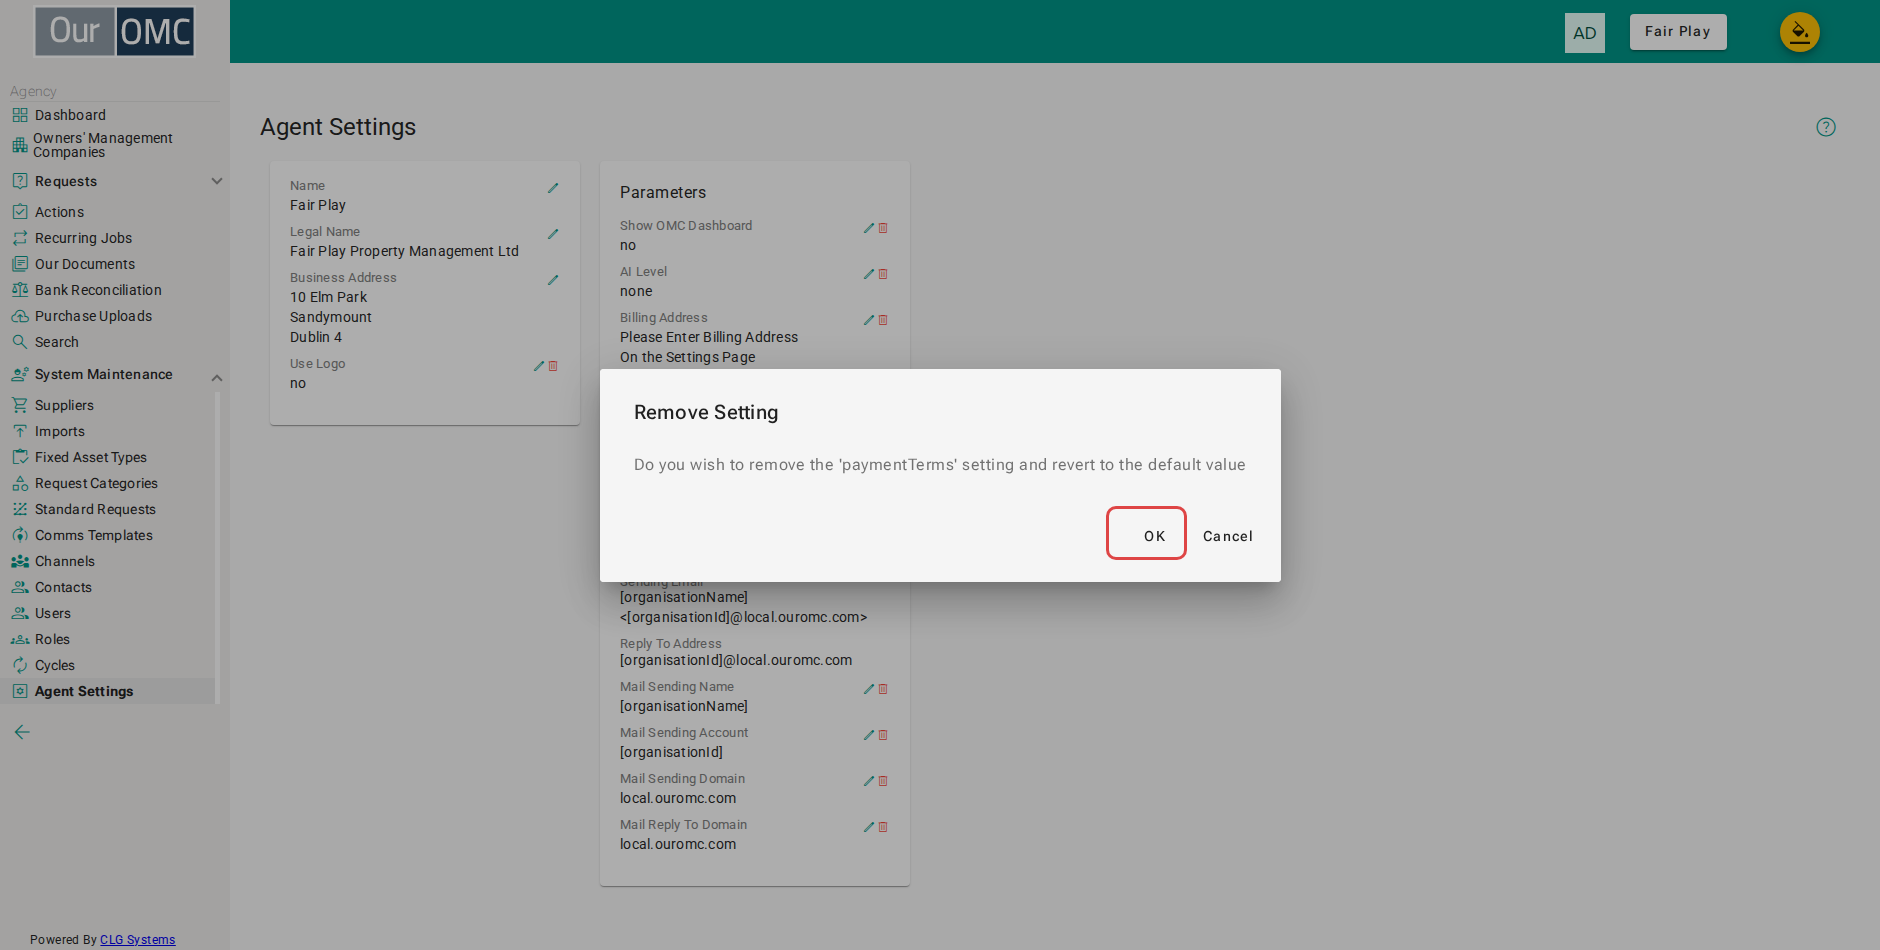Click the yellow theme paint bucket icon
The height and width of the screenshot is (950, 1880).
[x=1799, y=32]
